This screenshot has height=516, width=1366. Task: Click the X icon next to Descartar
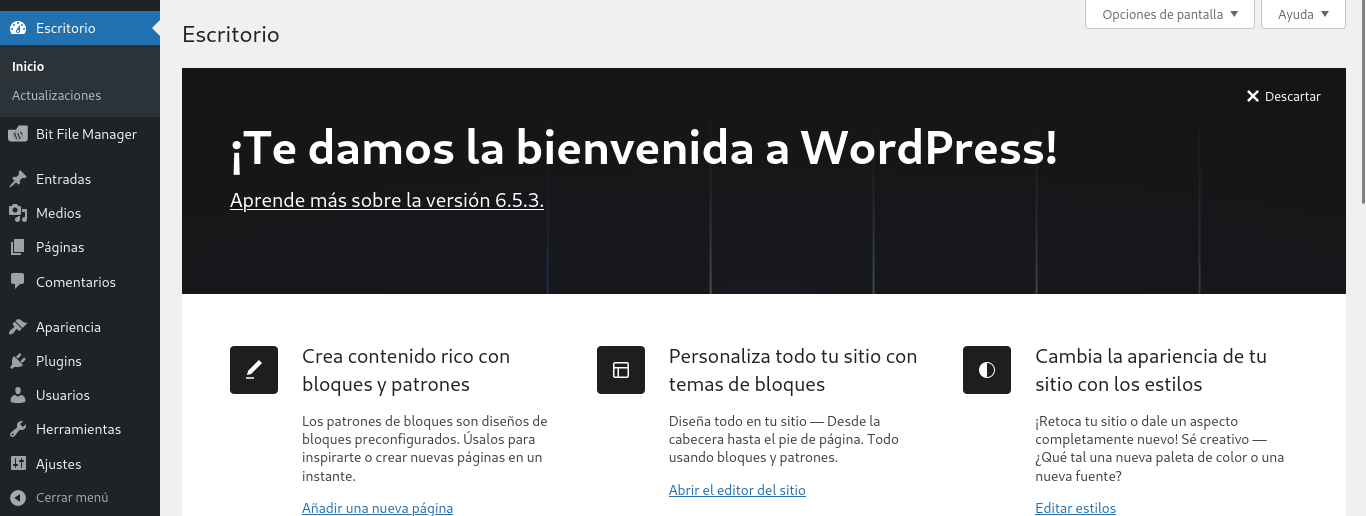1253,96
